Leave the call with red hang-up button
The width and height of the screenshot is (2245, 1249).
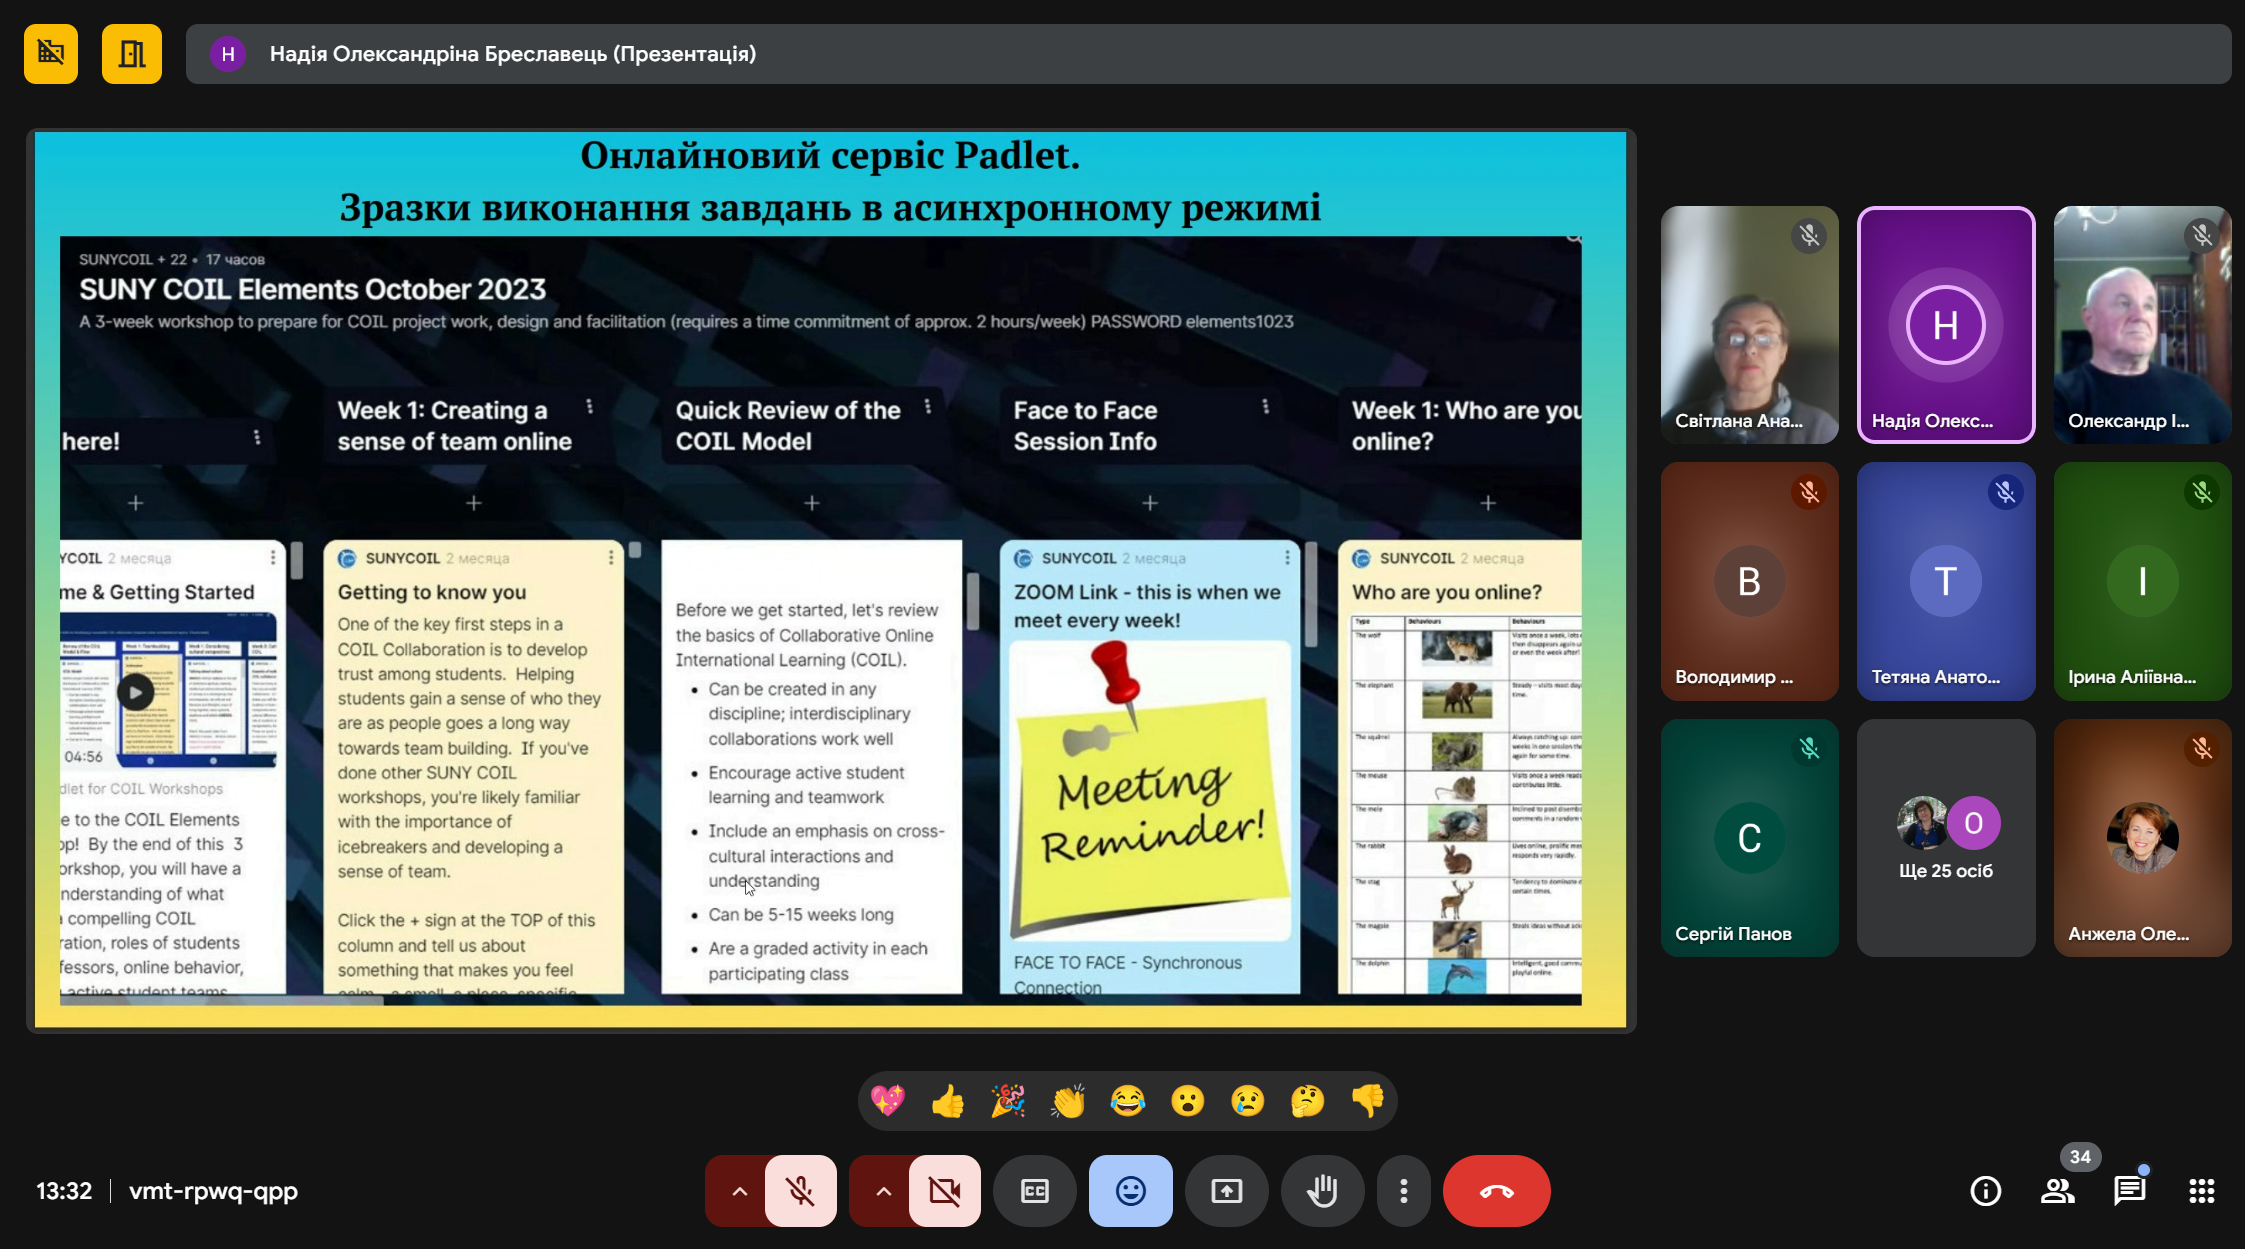[x=1496, y=1191]
